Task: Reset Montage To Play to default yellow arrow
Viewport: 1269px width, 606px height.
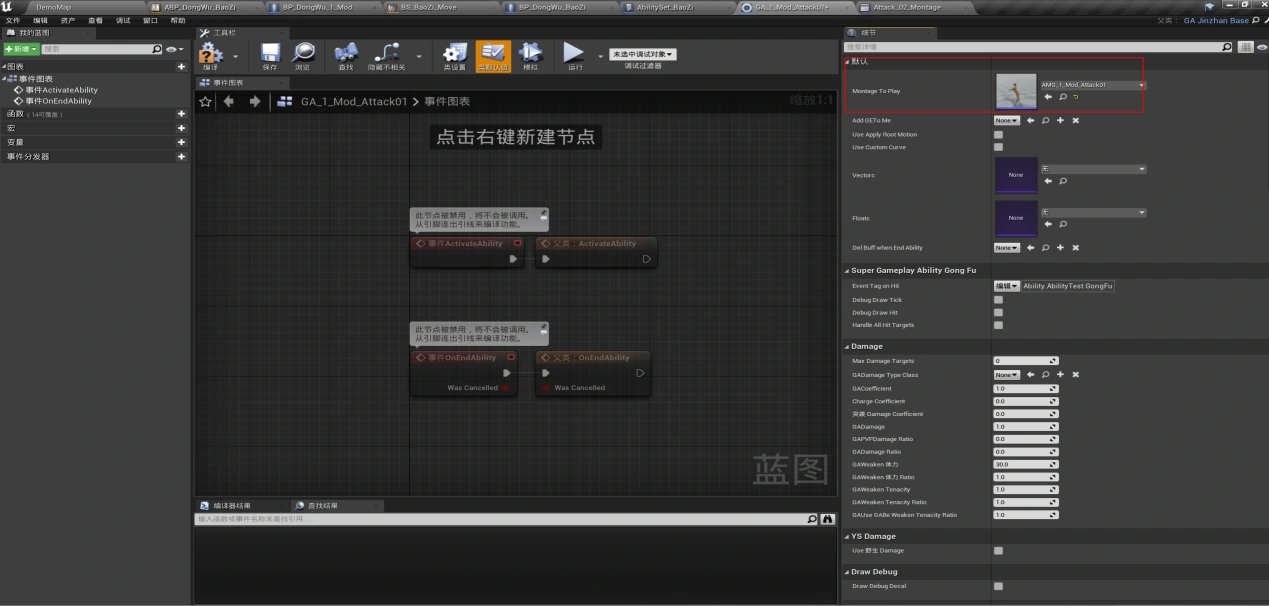Action: [1075, 97]
